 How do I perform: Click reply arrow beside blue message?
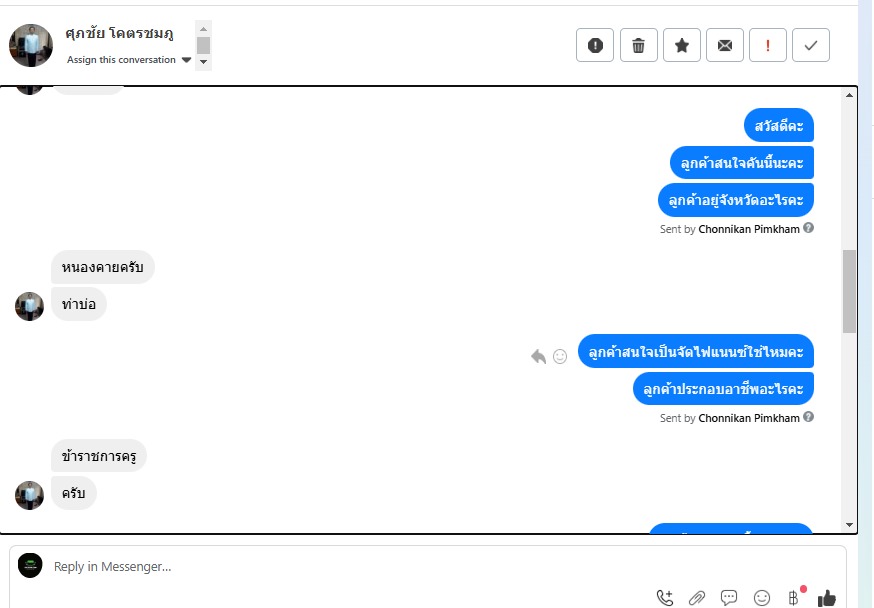[538, 356]
